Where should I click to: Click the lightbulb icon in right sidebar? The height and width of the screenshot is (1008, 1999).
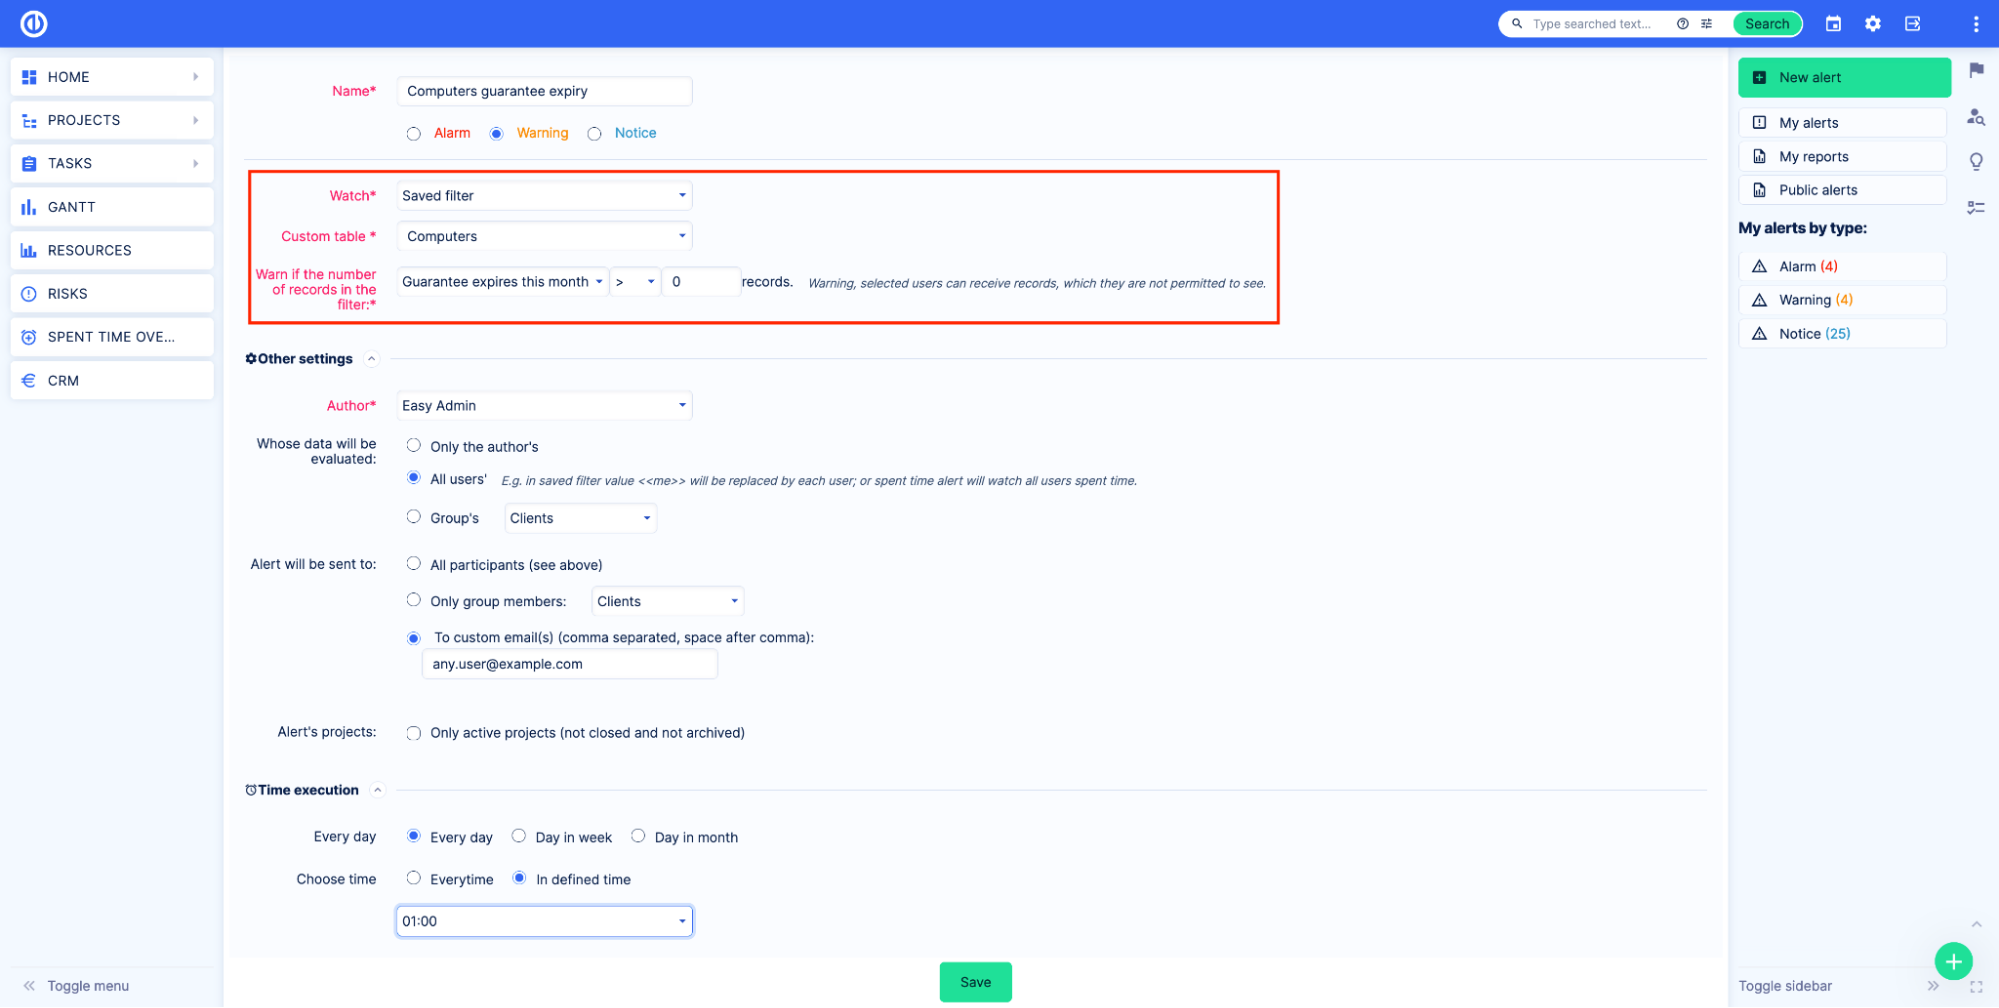click(1976, 161)
